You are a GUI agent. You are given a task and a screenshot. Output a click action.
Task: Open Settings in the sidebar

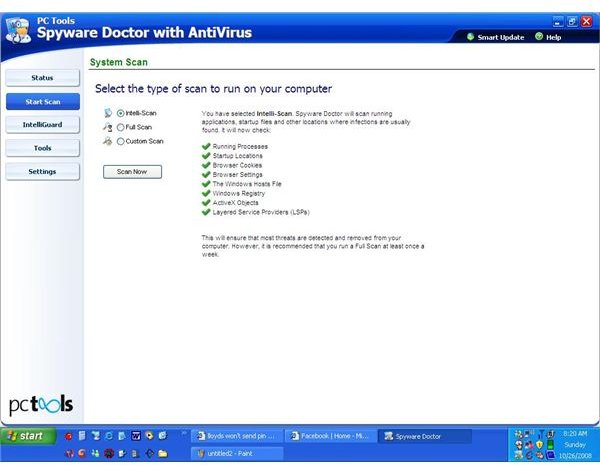coord(42,171)
